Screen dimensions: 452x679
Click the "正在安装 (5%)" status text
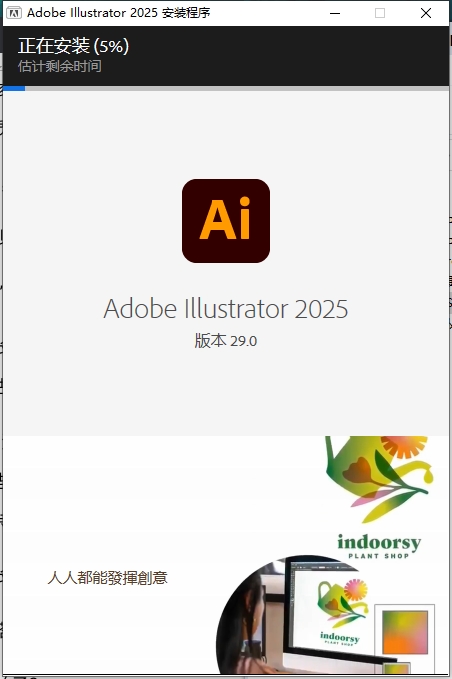[73, 46]
